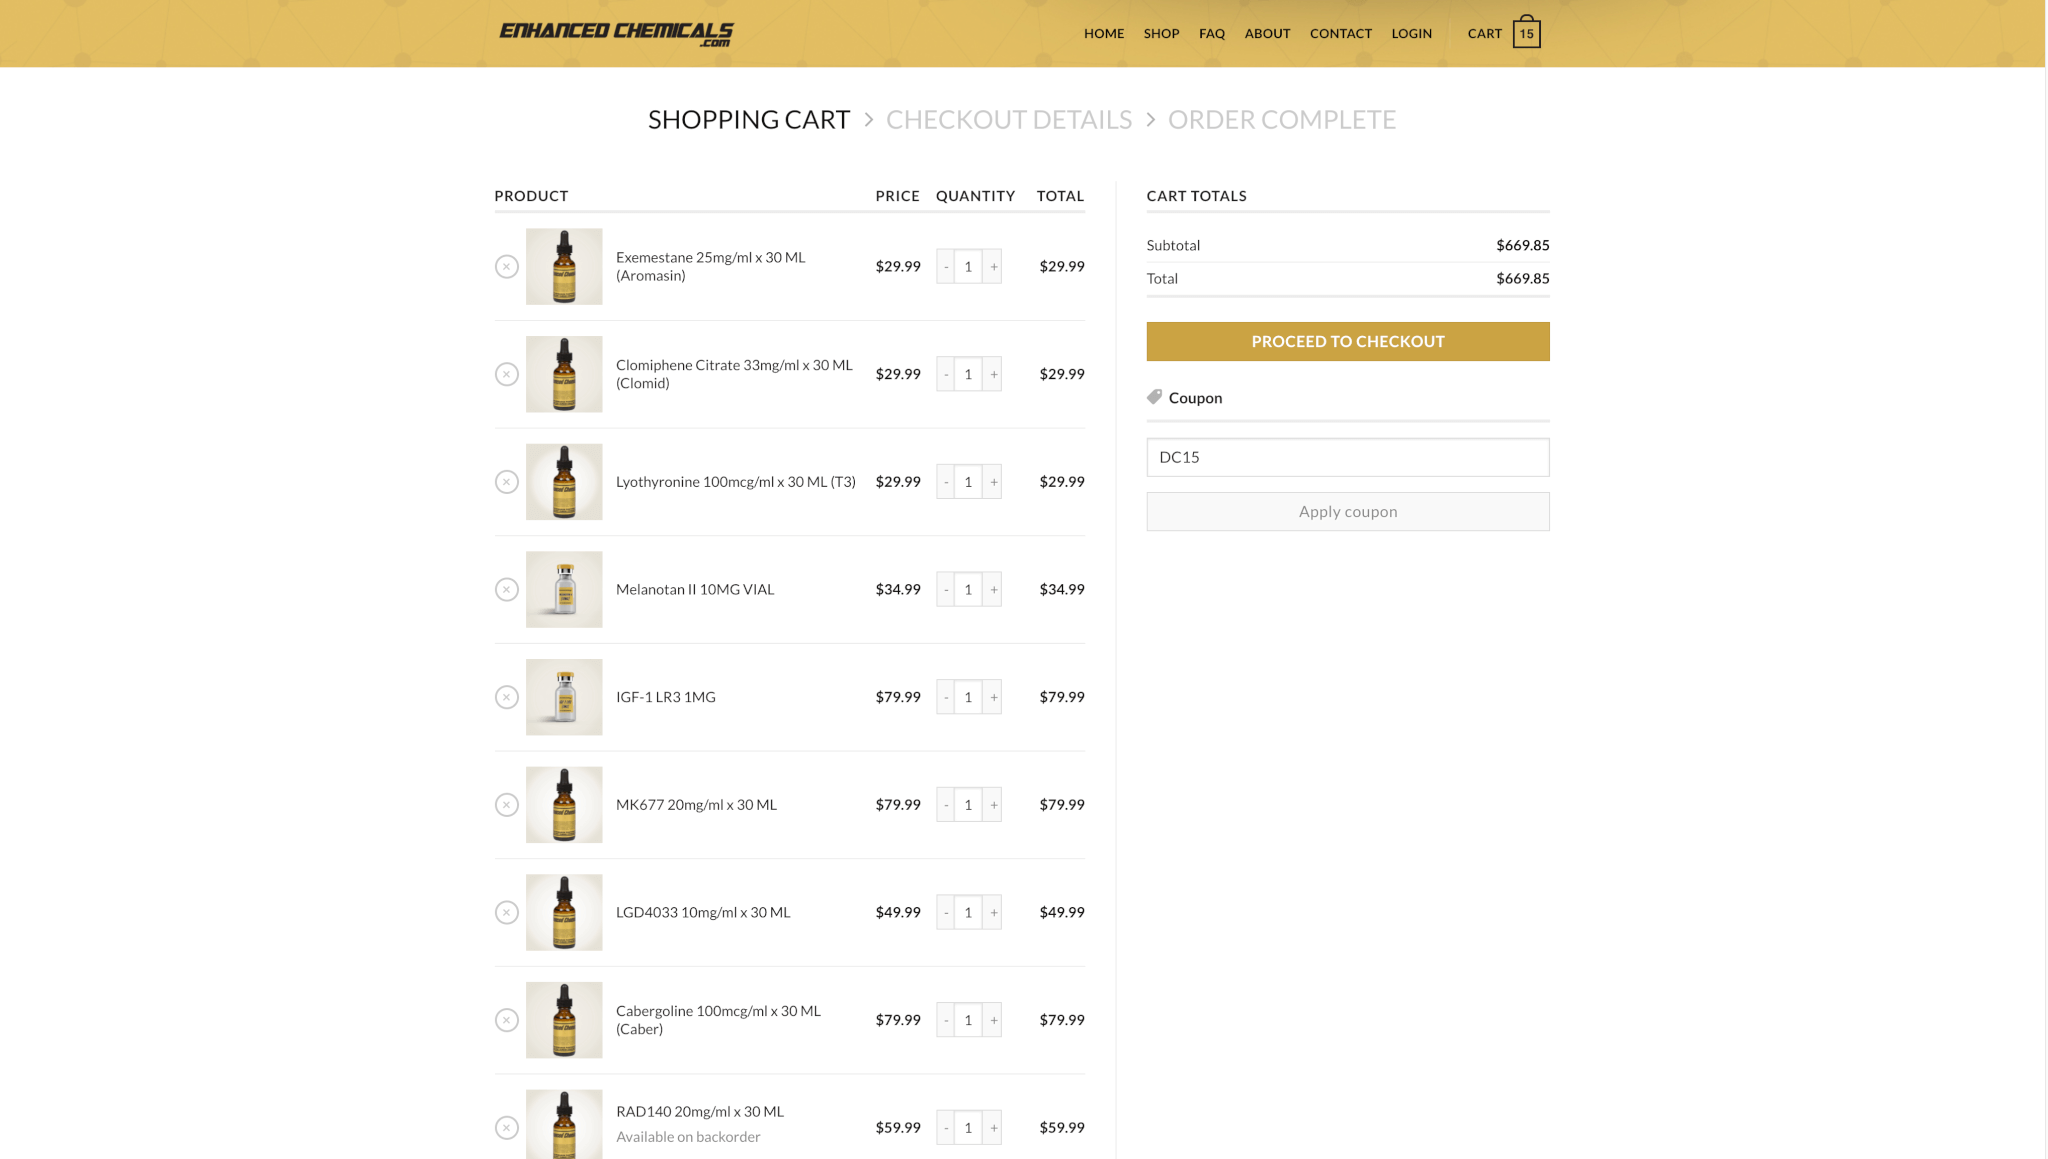Click the Enhanced Chemicals logo

coord(616,33)
